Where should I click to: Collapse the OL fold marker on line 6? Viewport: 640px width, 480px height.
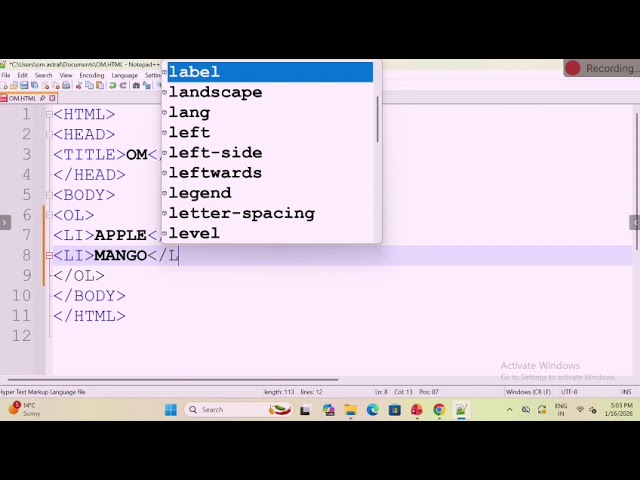pyautogui.click(x=49, y=215)
